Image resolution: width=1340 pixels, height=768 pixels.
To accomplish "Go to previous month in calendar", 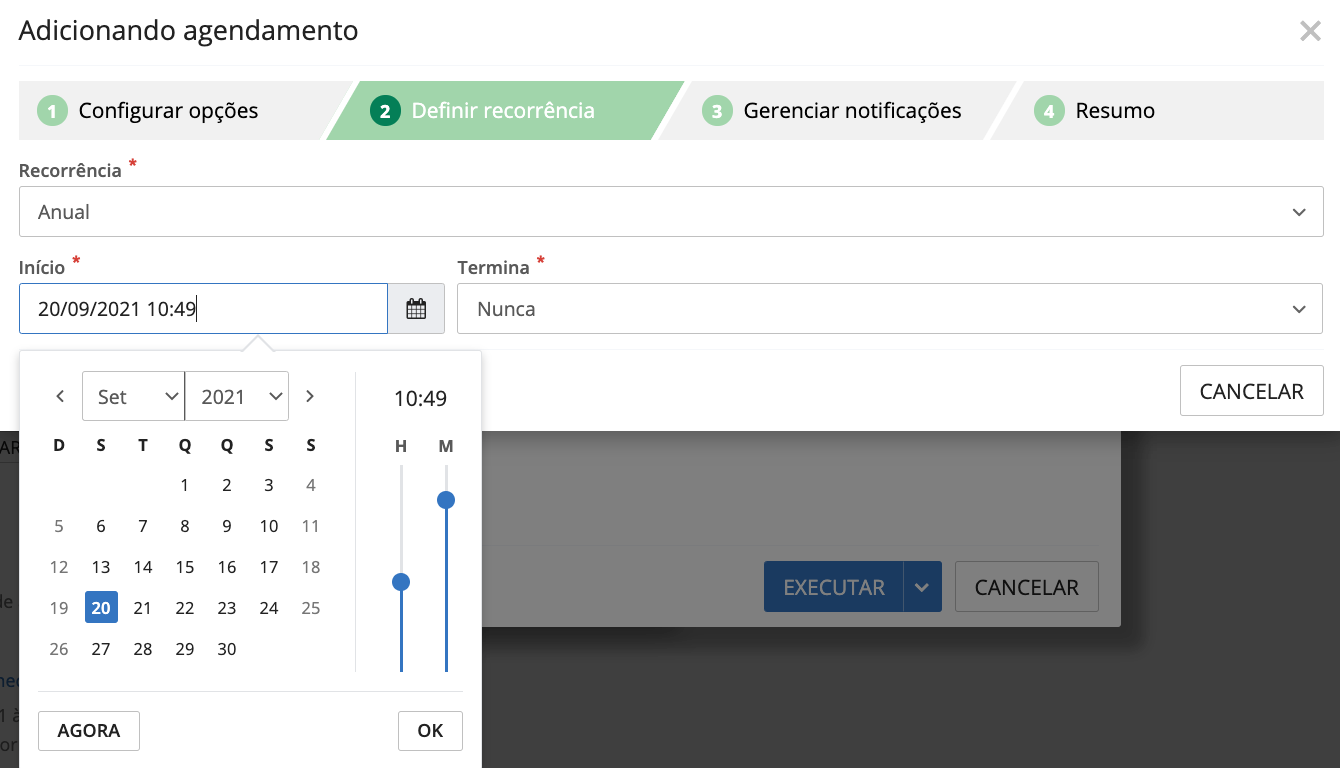I will tap(60, 396).
